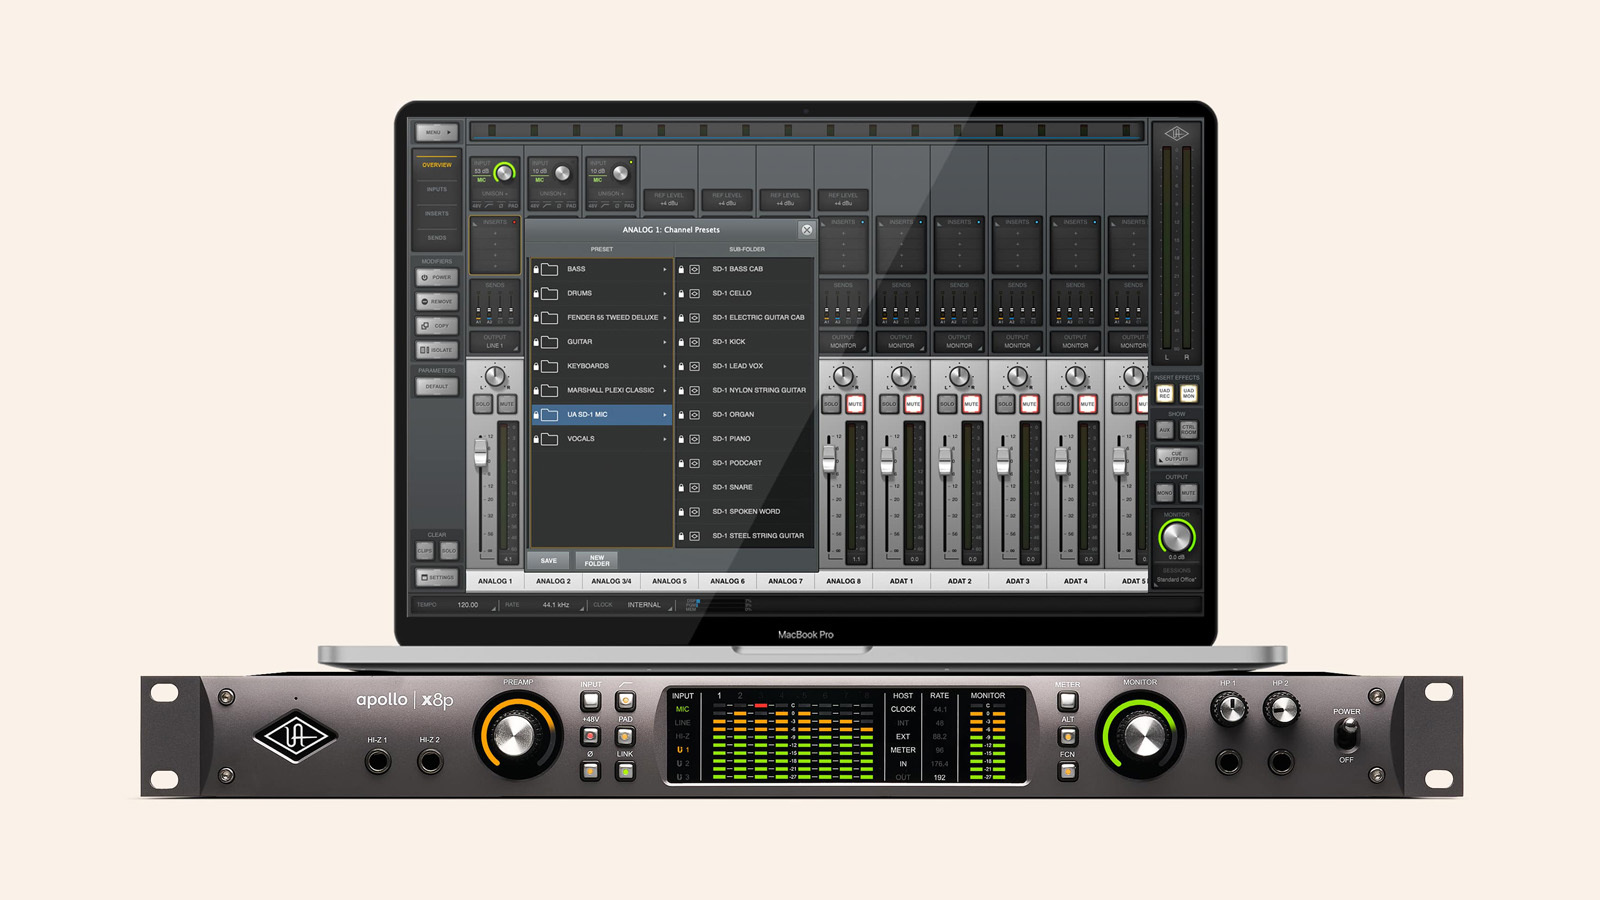Expand the FENDER 55 TWEED DELUXE folder arrow
1600x900 pixels.
coord(665,318)
